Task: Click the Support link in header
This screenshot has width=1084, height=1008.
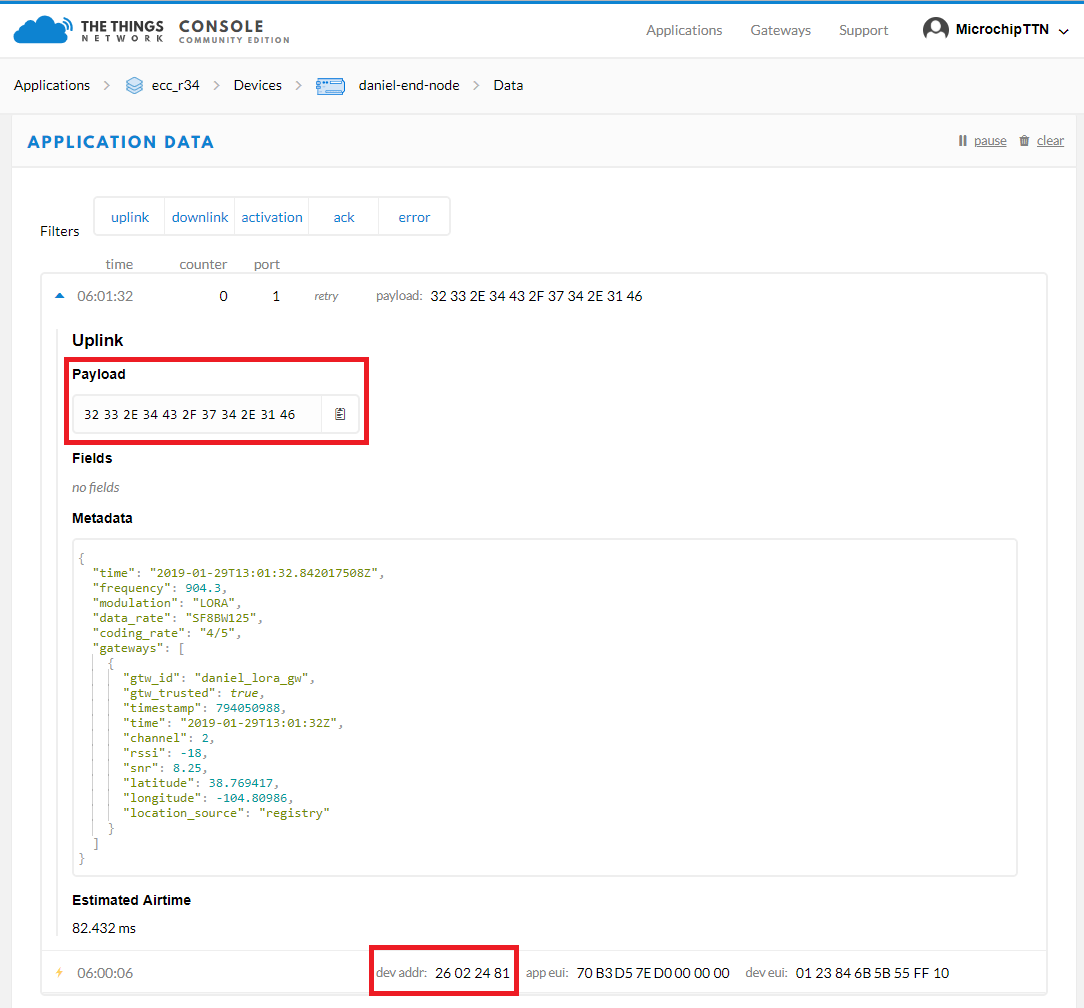Action: click(863, 30)
